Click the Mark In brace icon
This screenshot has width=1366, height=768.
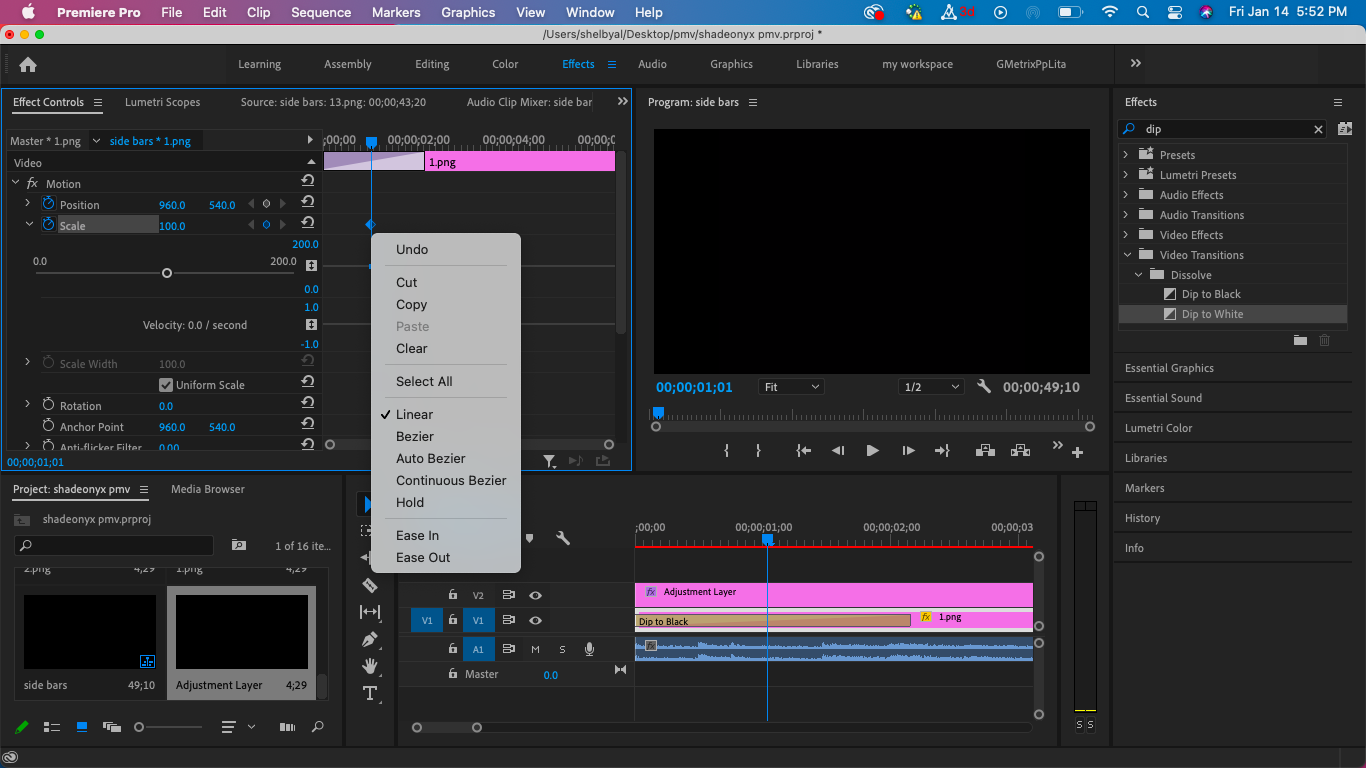[x=727, y=450]
